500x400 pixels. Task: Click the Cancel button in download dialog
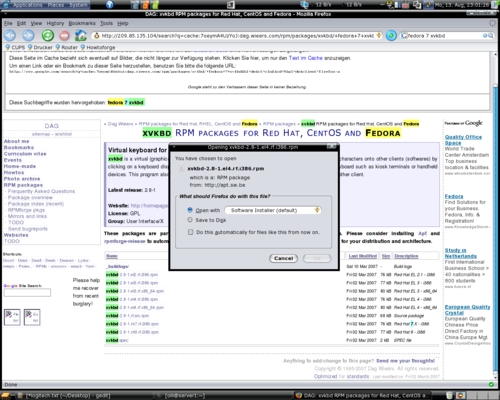(283, 258)
